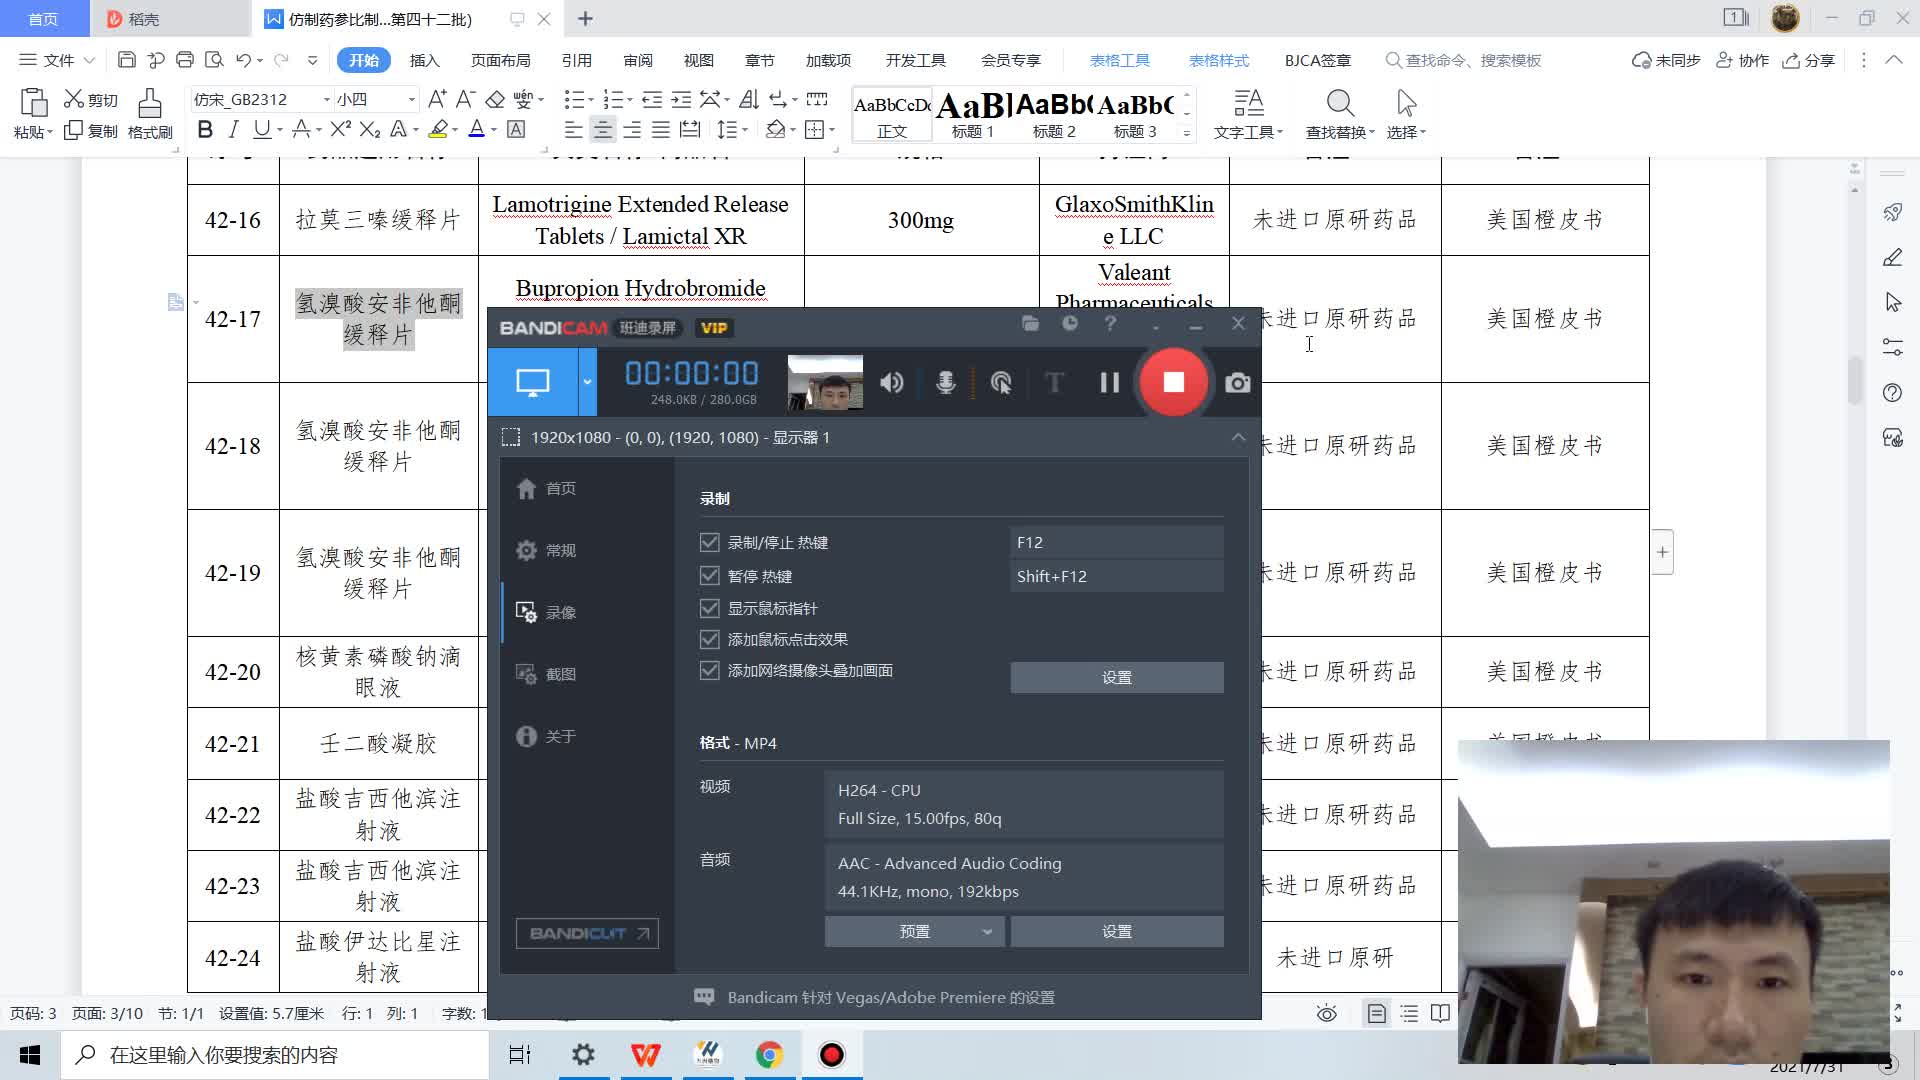Click the Bandicam text overlay T icon
Image resolution: width=1920 pixels, height=1080 pixels.
(x=1054, y=383)
